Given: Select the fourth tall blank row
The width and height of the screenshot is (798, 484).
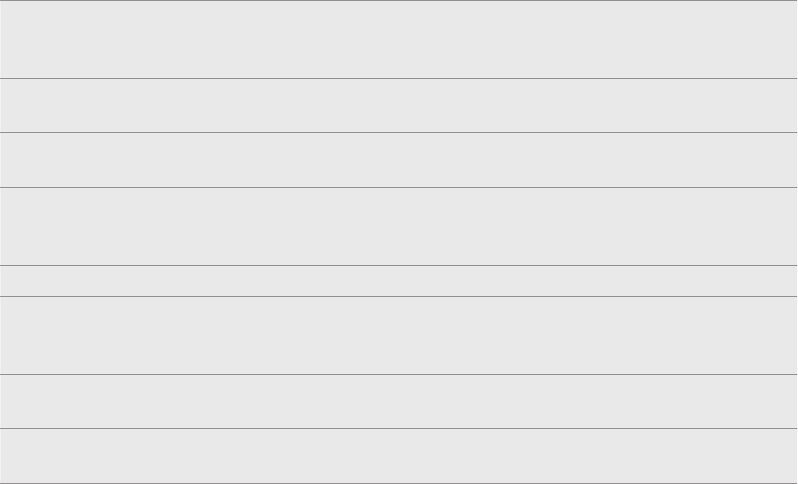Looking at the screenshot, I should (399, 226).
